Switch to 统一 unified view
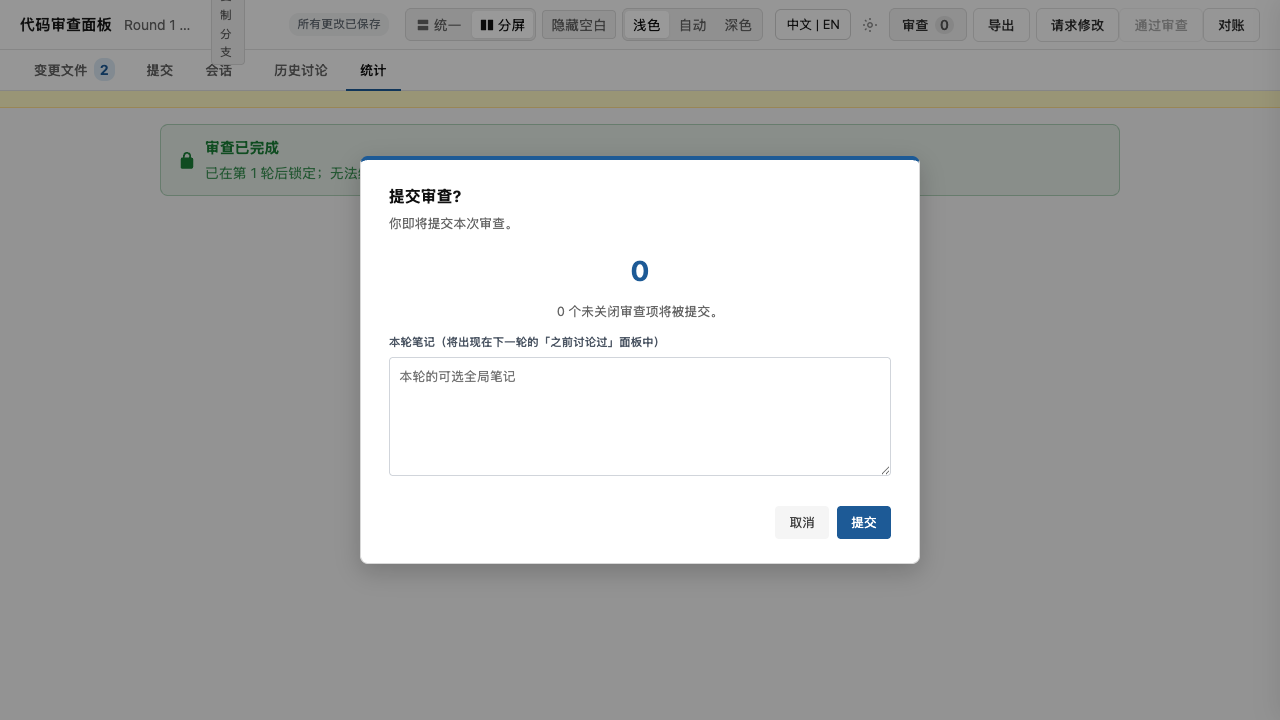Image resolution: width=1280 pixels, height=720 pixels. point(439,25)
